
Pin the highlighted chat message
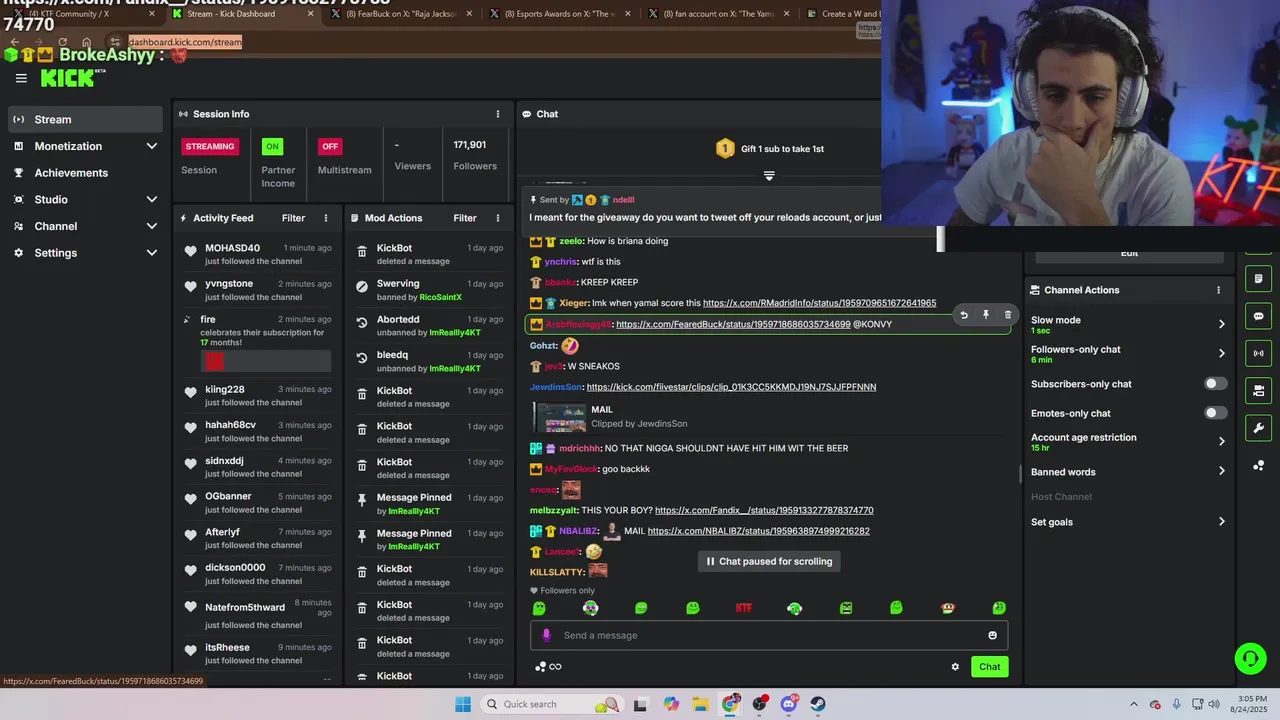click(986, 315)
